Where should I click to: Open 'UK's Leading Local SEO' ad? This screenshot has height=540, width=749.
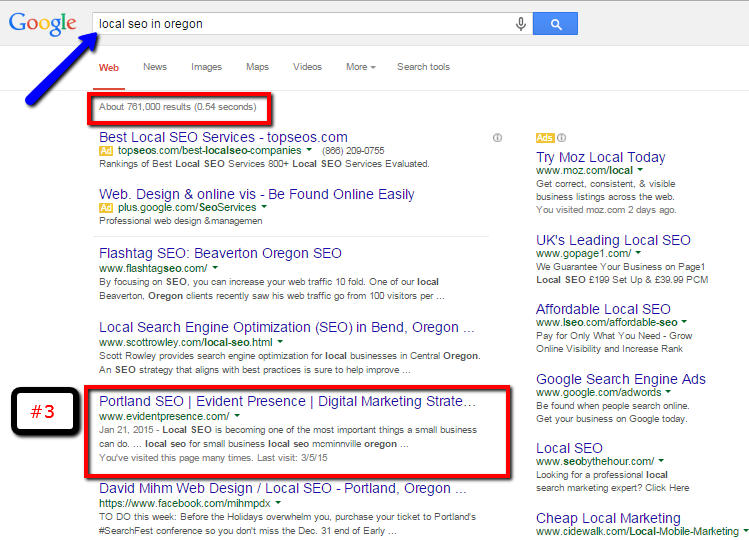coord(613,240)
